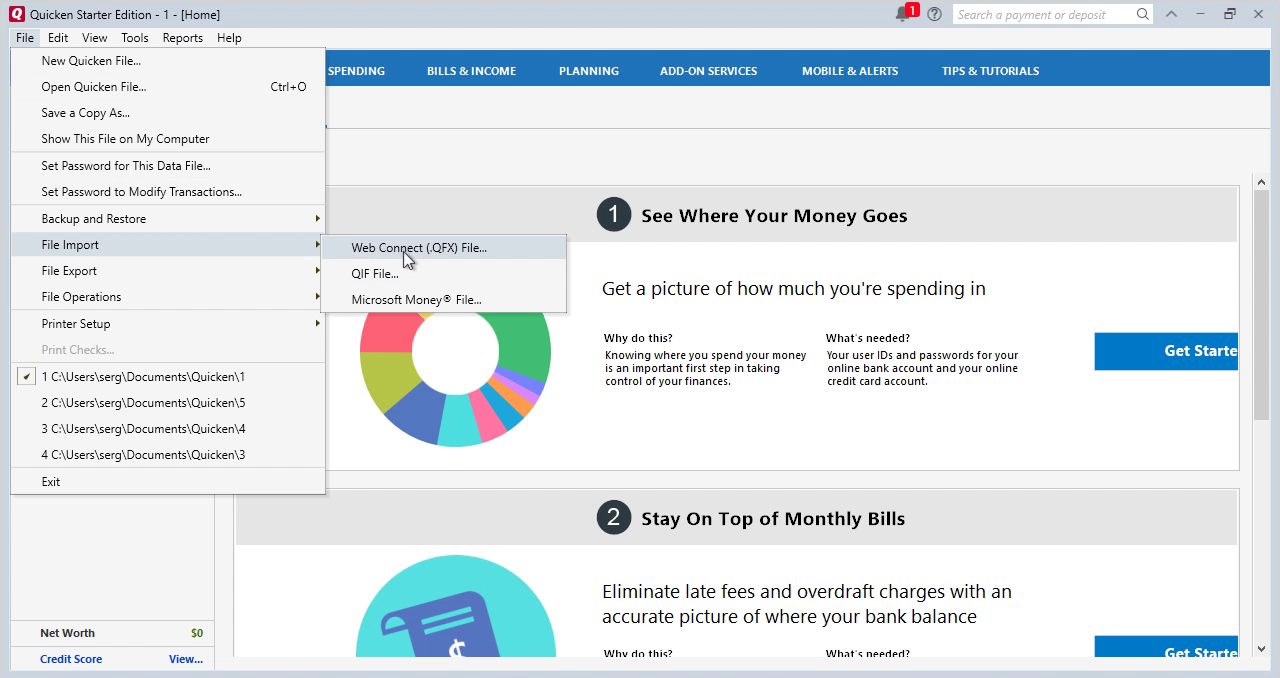Screen dimensions: 1280x678
Task: Select recent file 1 with checkmark
Action: point(168,377)
